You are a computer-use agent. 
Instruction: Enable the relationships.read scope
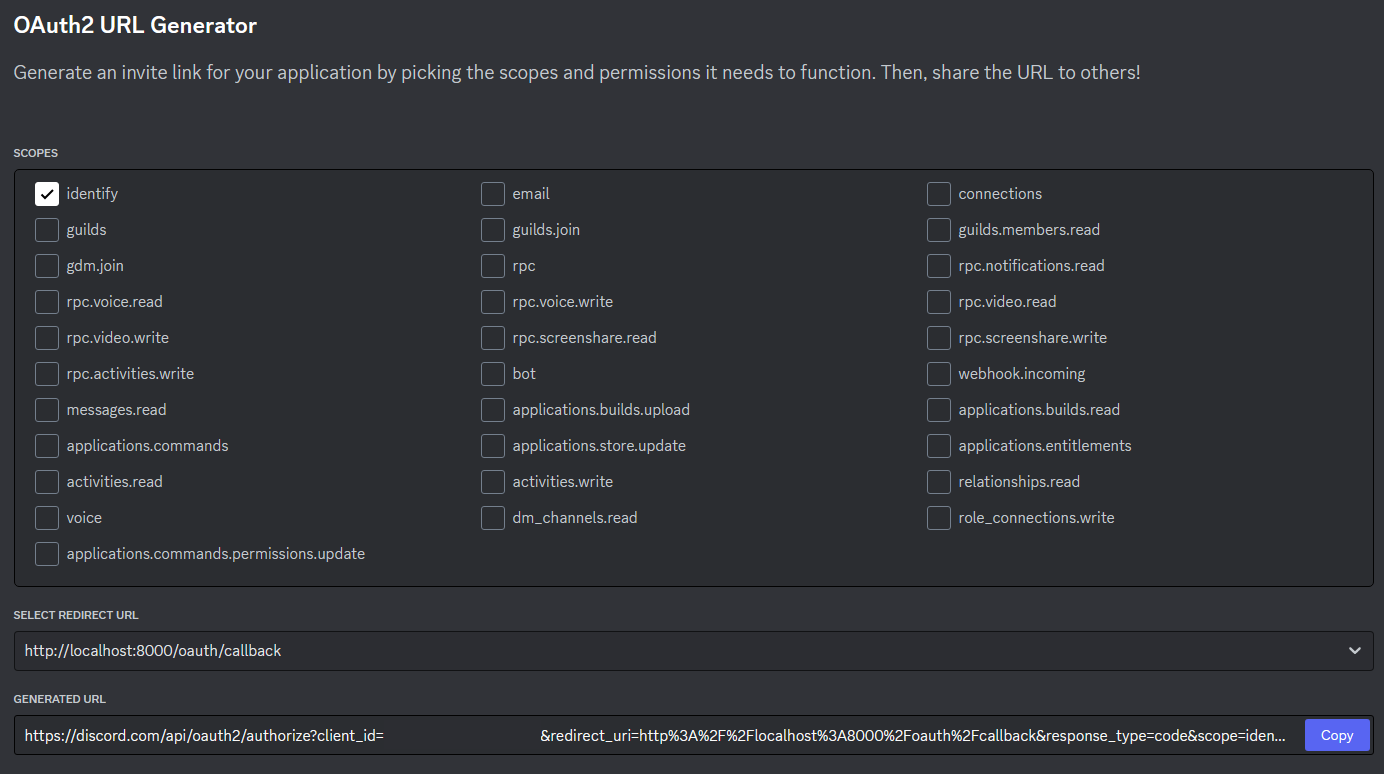tap(939, 482)
